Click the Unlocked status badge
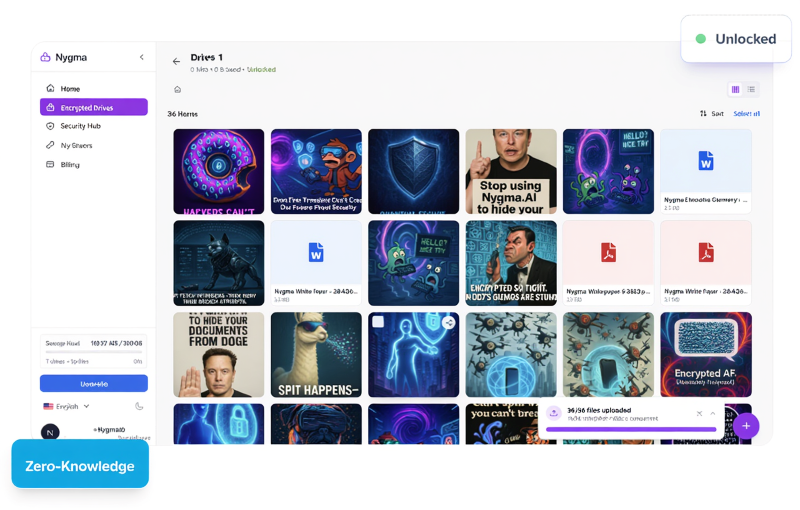 [736, 39]
